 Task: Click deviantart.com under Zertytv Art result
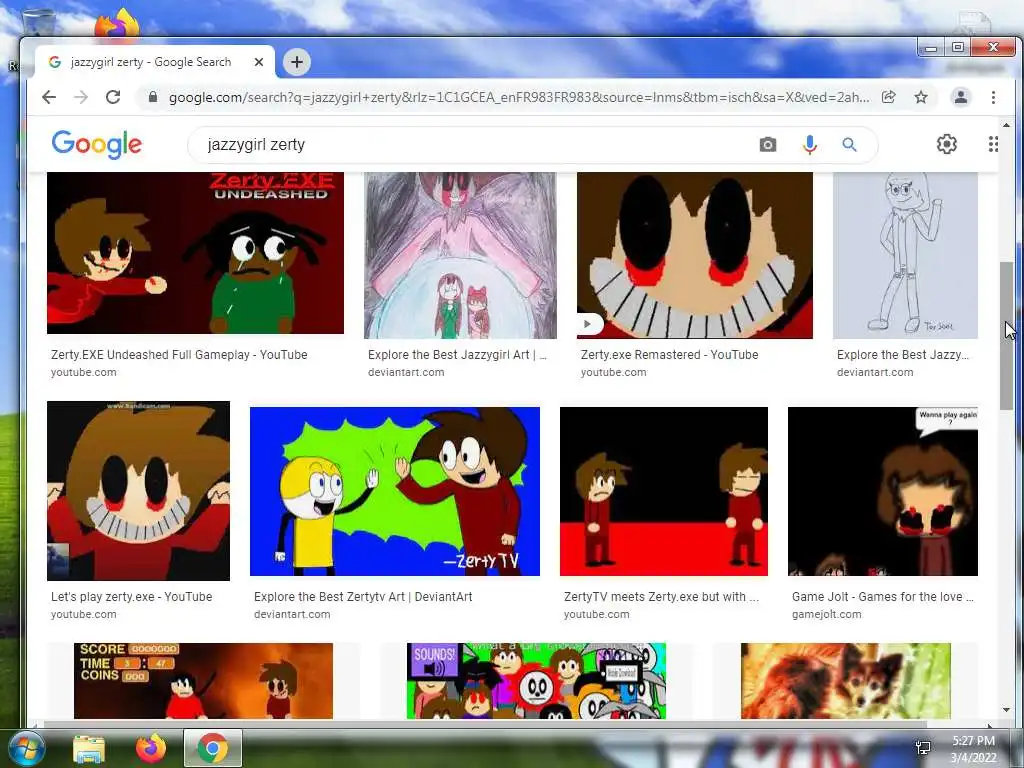pyautogui.click(x=292, y=614)
